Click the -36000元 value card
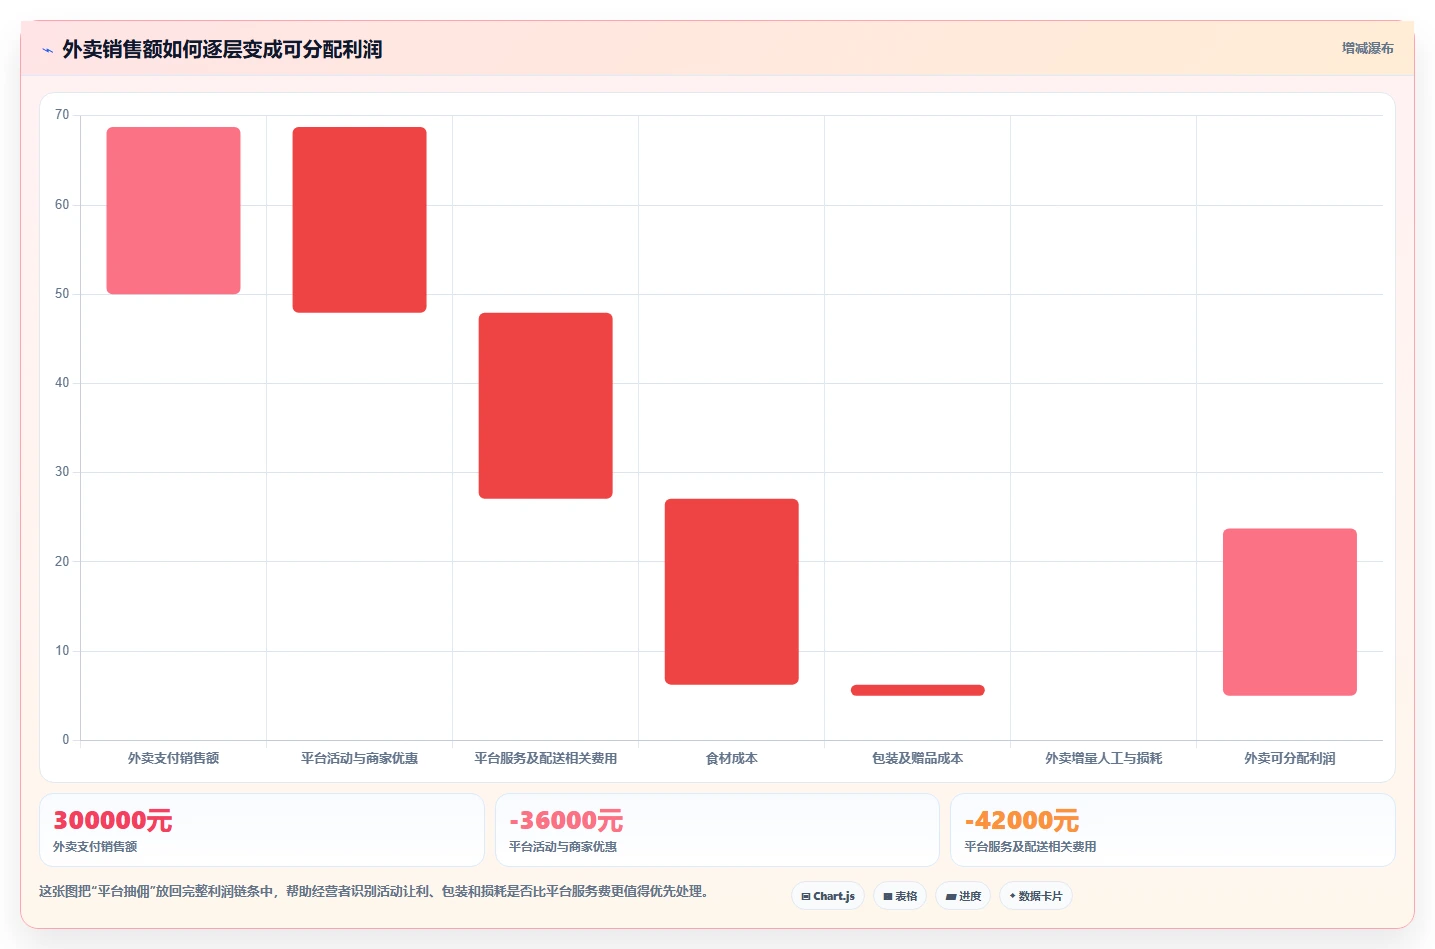Screen dimensions: 1435x949 tap(717, 830)
